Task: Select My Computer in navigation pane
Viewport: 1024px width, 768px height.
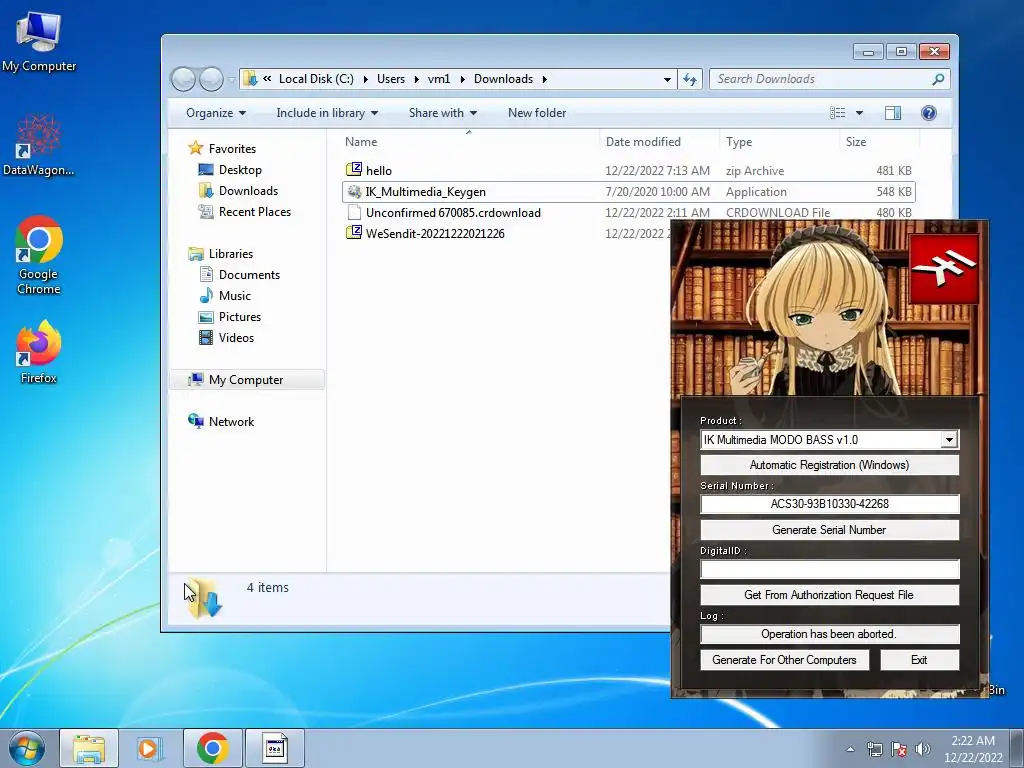Action: click(x=246, y=380)
